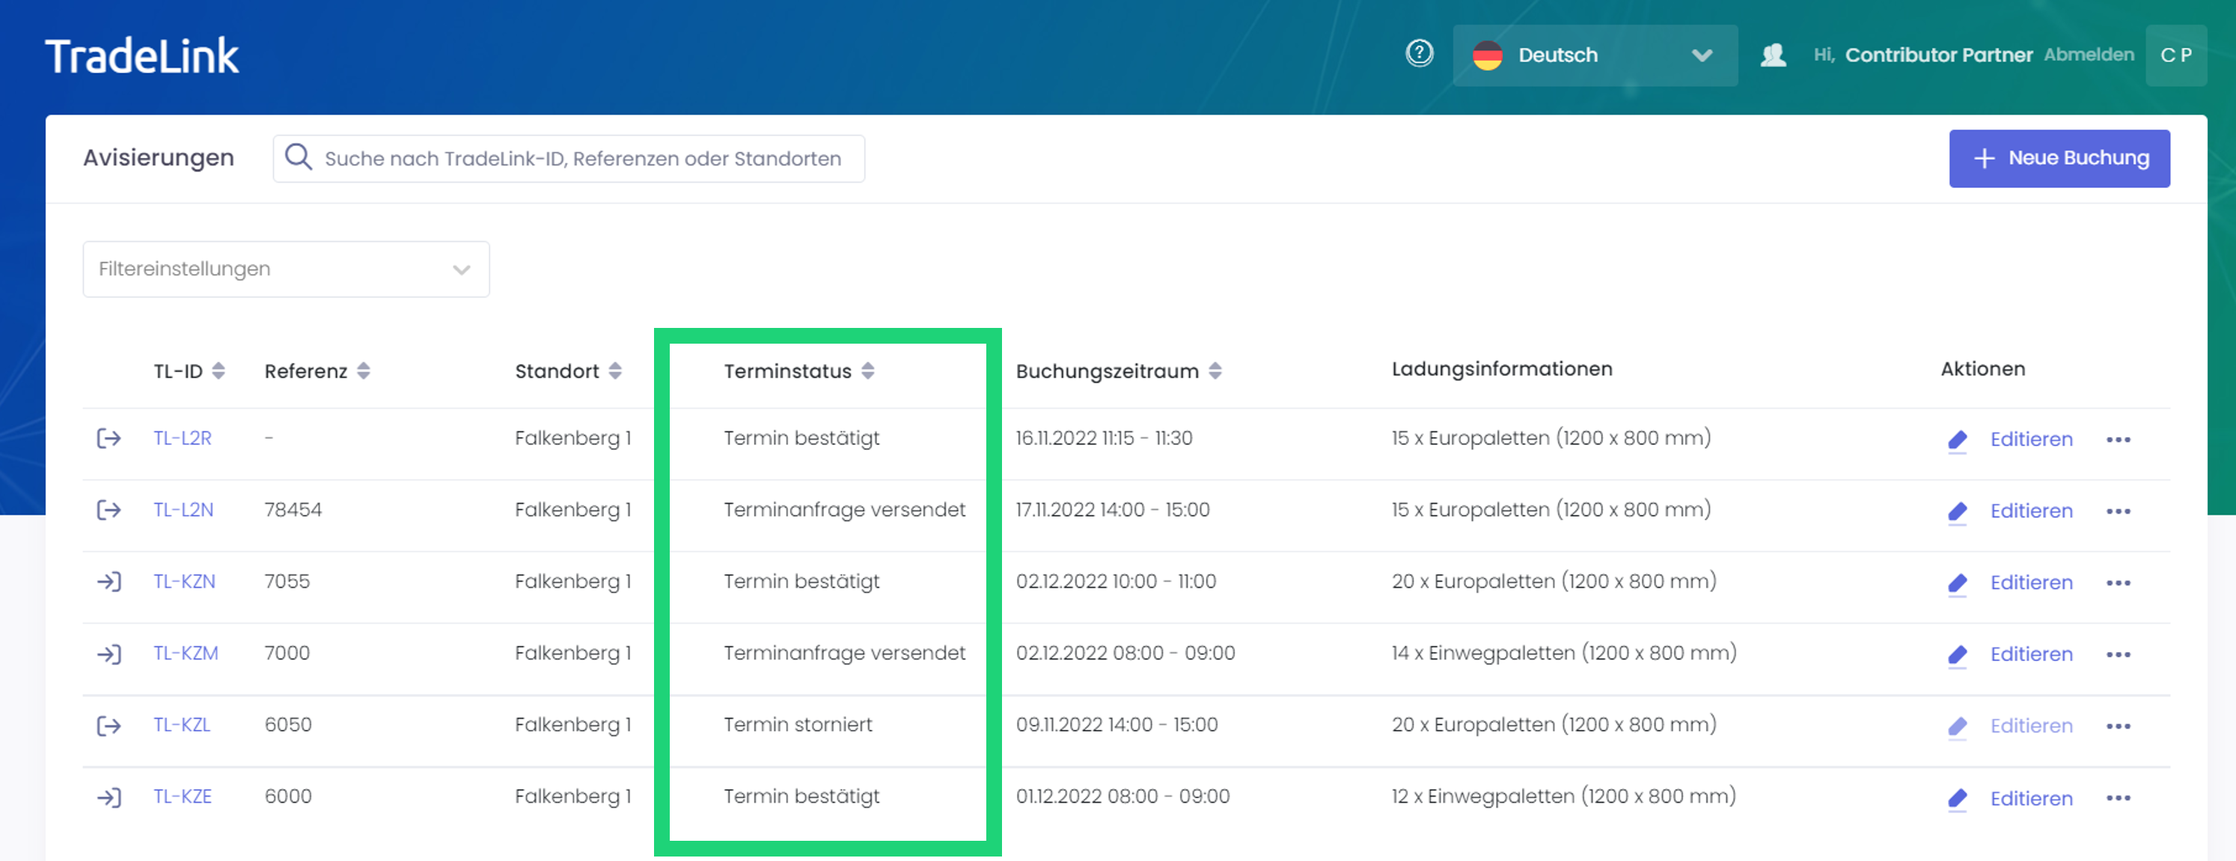The height and width of the screenshot is (861, 2236).
Task: Click the outbound arrow icon beside TL-L2R
Action: pos(109,439)
